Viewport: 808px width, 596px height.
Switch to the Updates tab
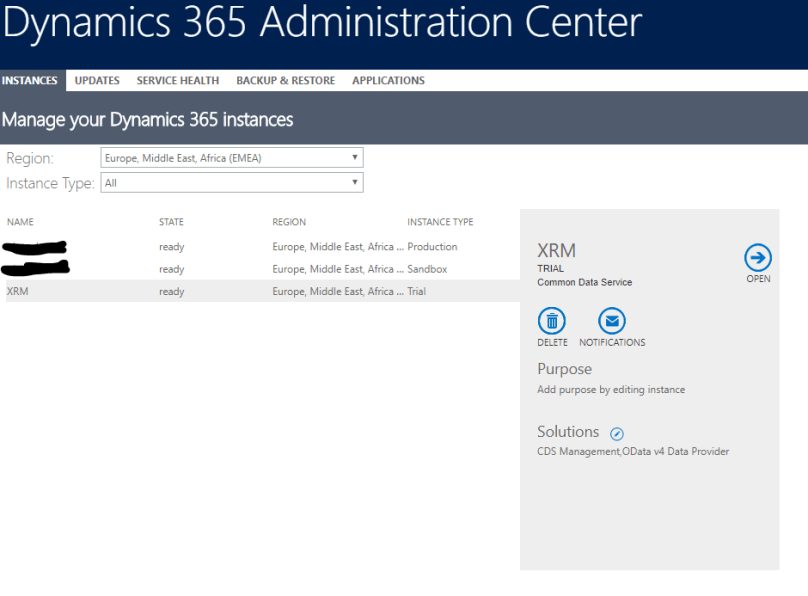click(x=97, y=81)
